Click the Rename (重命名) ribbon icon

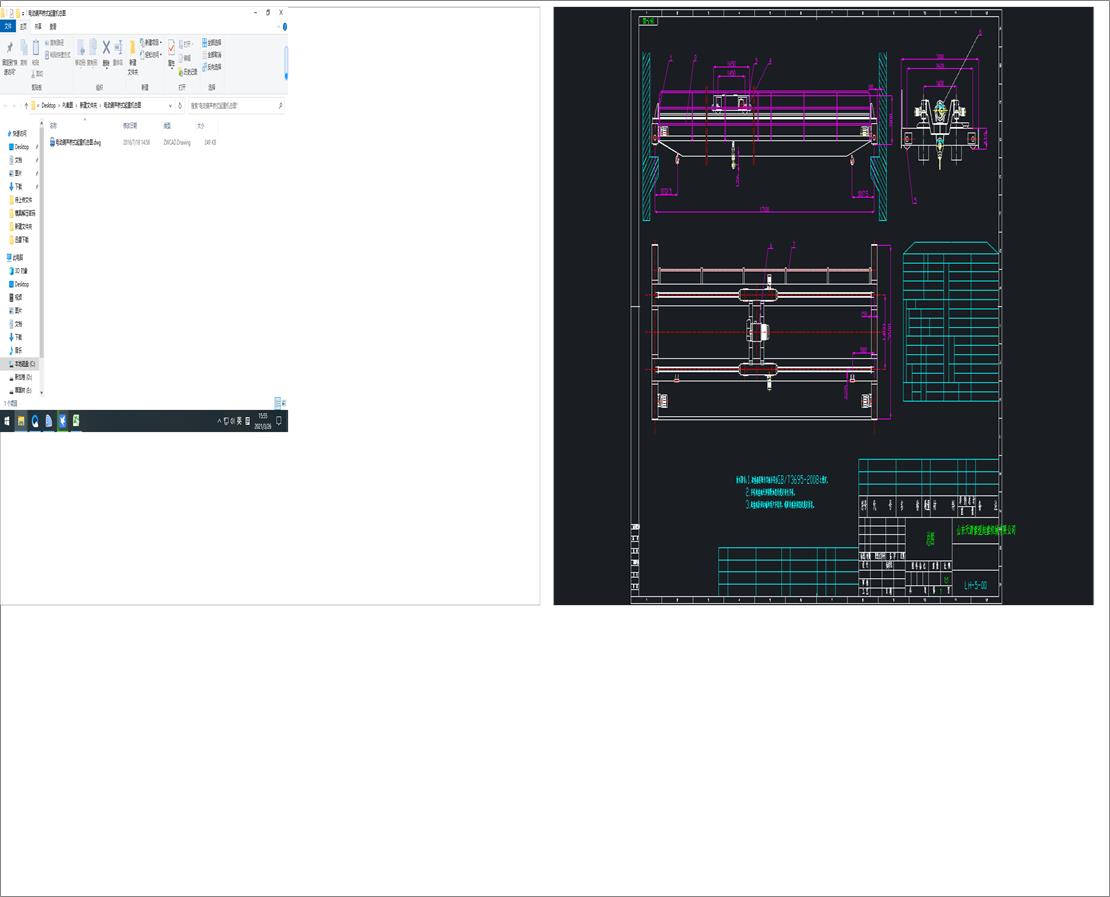pos(118,49)
